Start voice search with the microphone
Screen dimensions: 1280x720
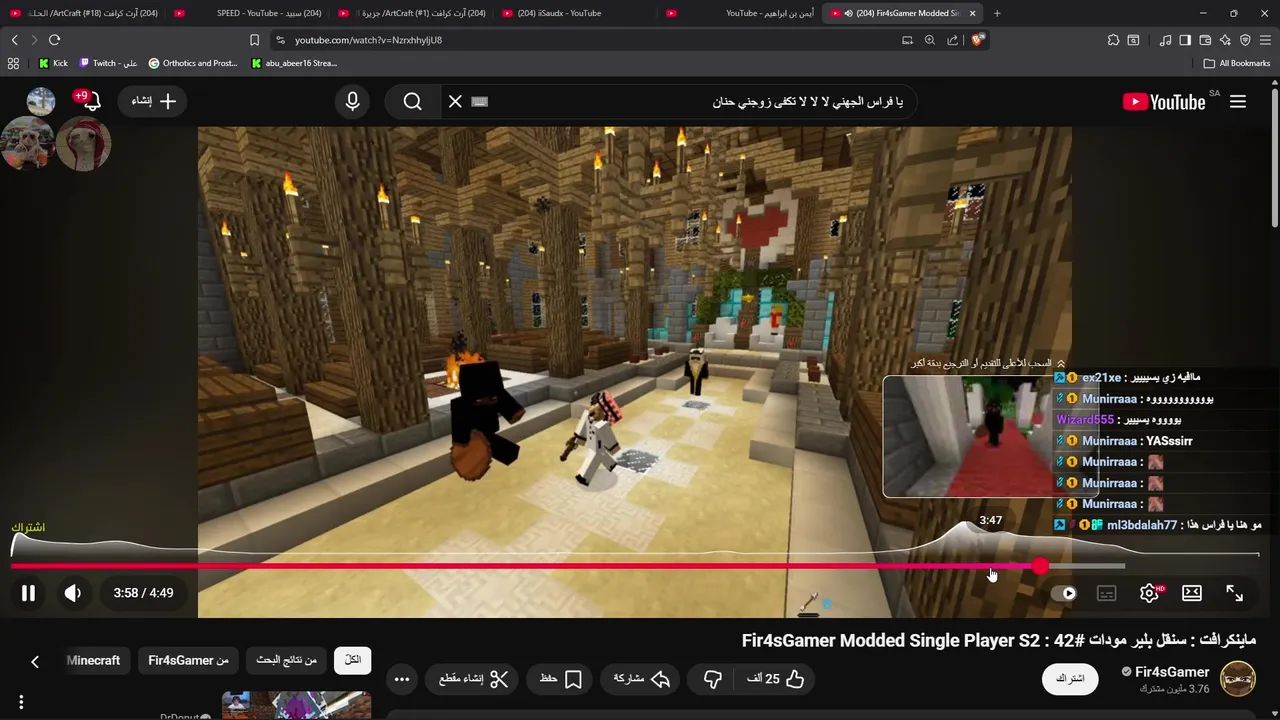click(352, 101)
